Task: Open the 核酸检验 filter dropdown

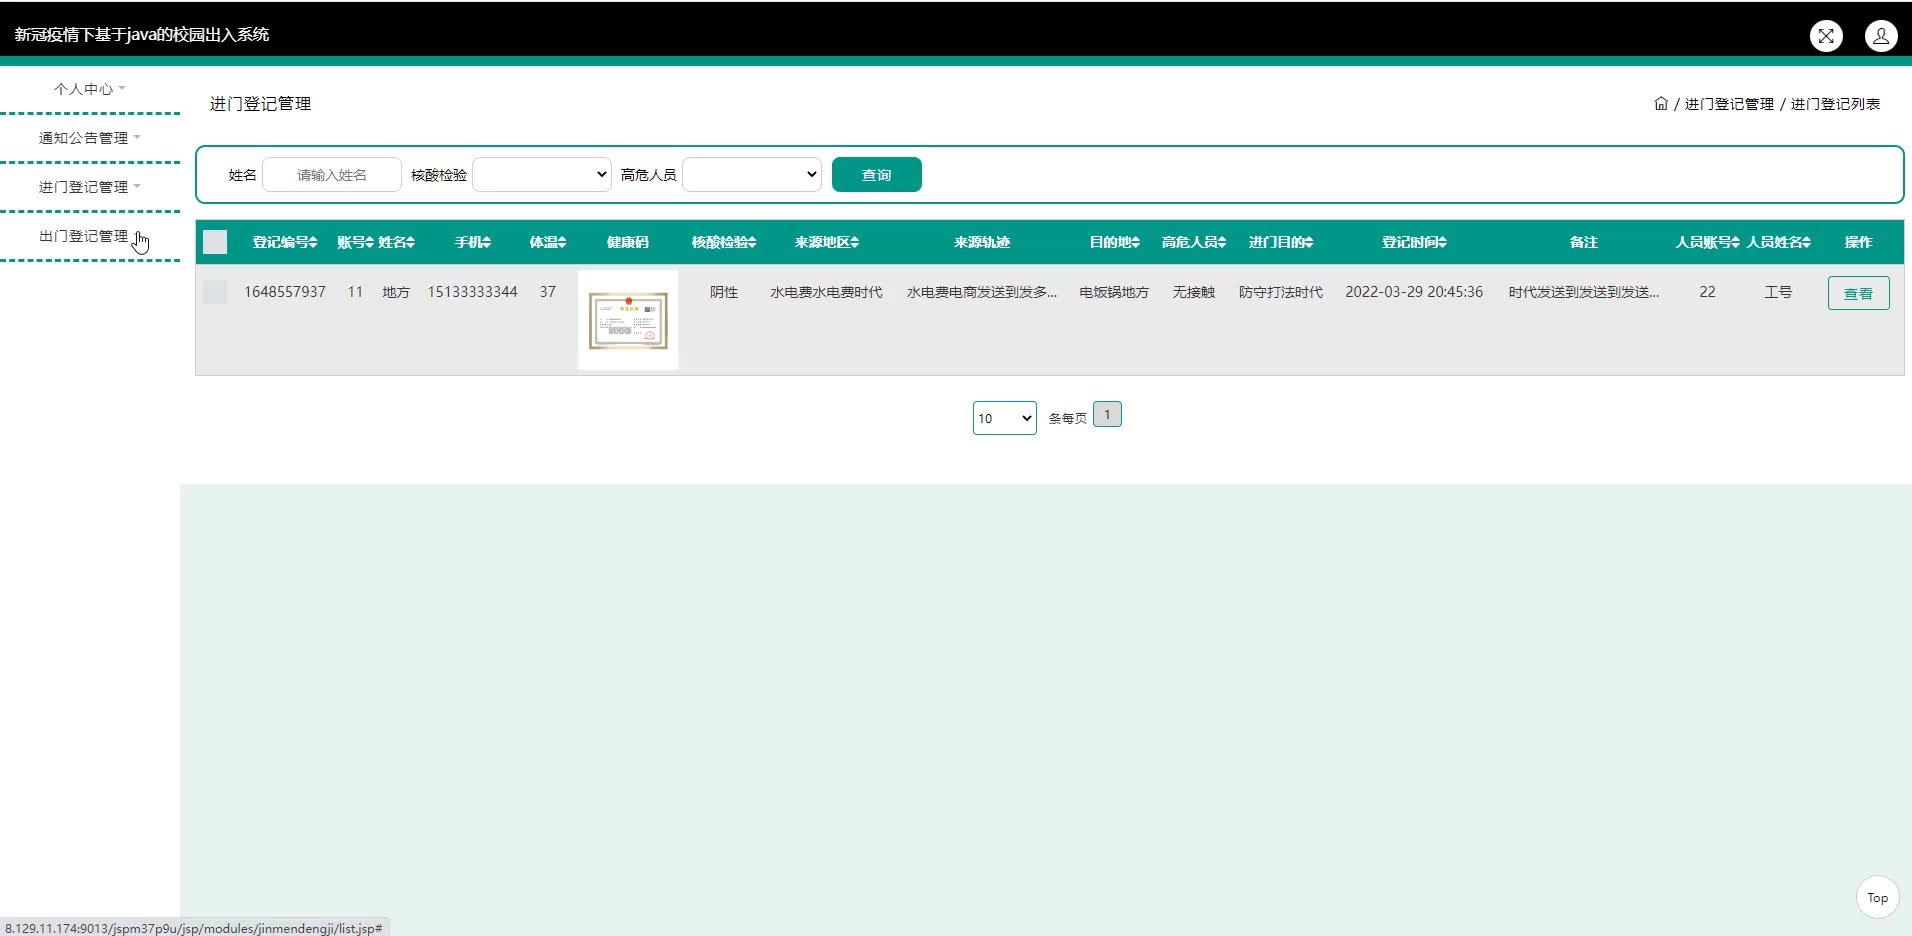Action: point(541,175)
